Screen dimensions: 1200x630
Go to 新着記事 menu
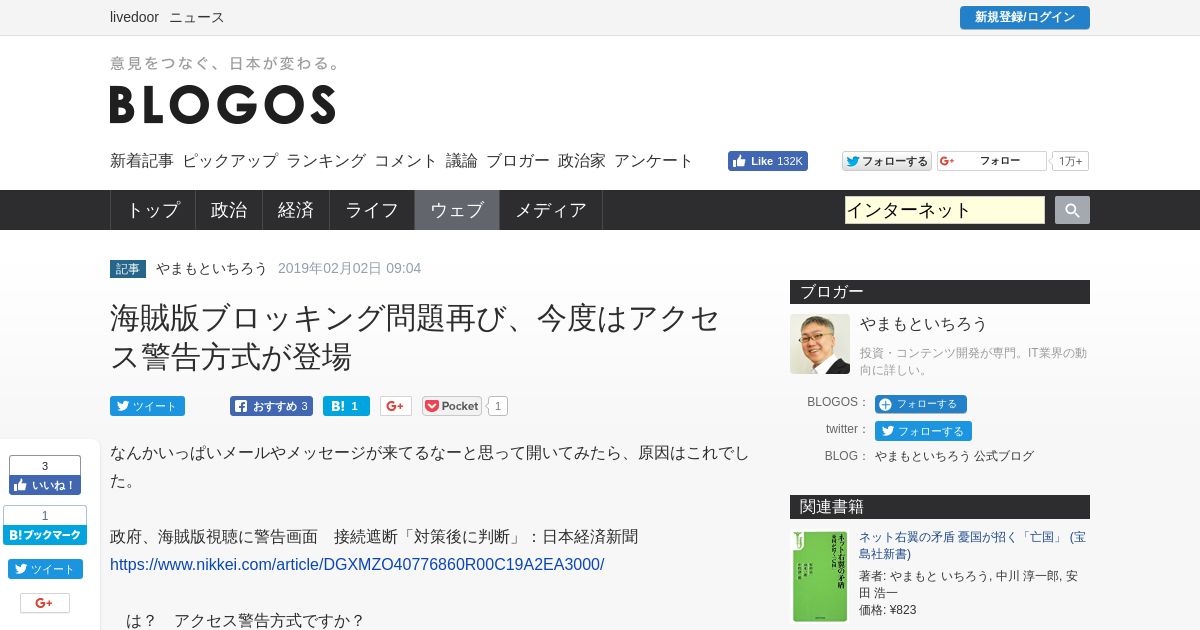point(142,161)
